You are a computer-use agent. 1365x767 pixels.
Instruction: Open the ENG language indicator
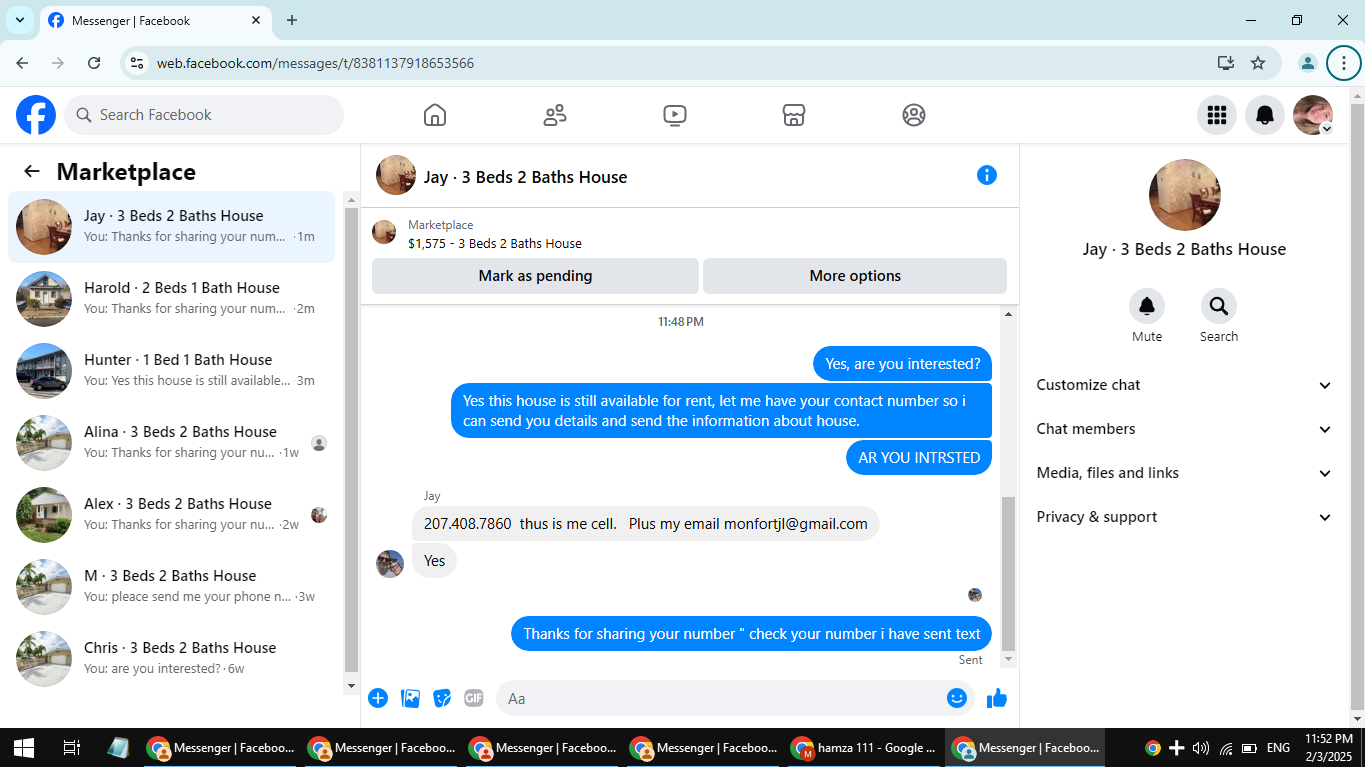coord(1278,748)
